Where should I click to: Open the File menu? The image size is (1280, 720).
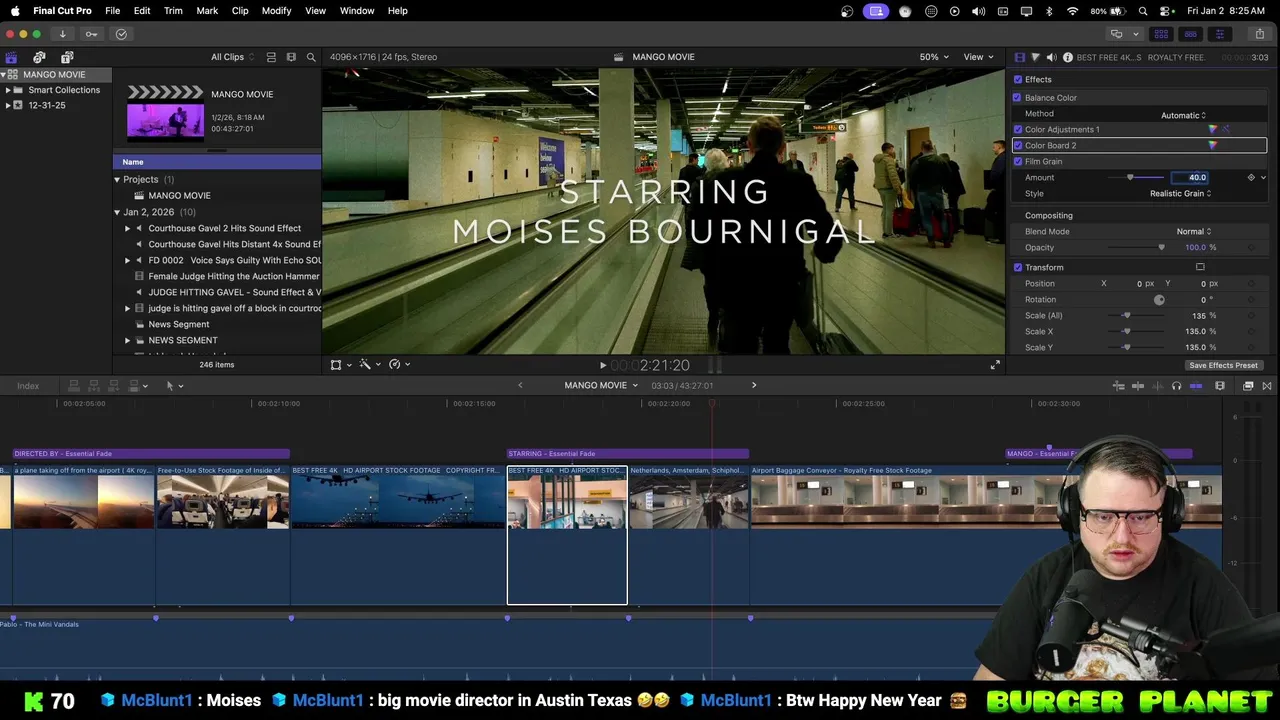pyautogui.click(x=113, y=11)
